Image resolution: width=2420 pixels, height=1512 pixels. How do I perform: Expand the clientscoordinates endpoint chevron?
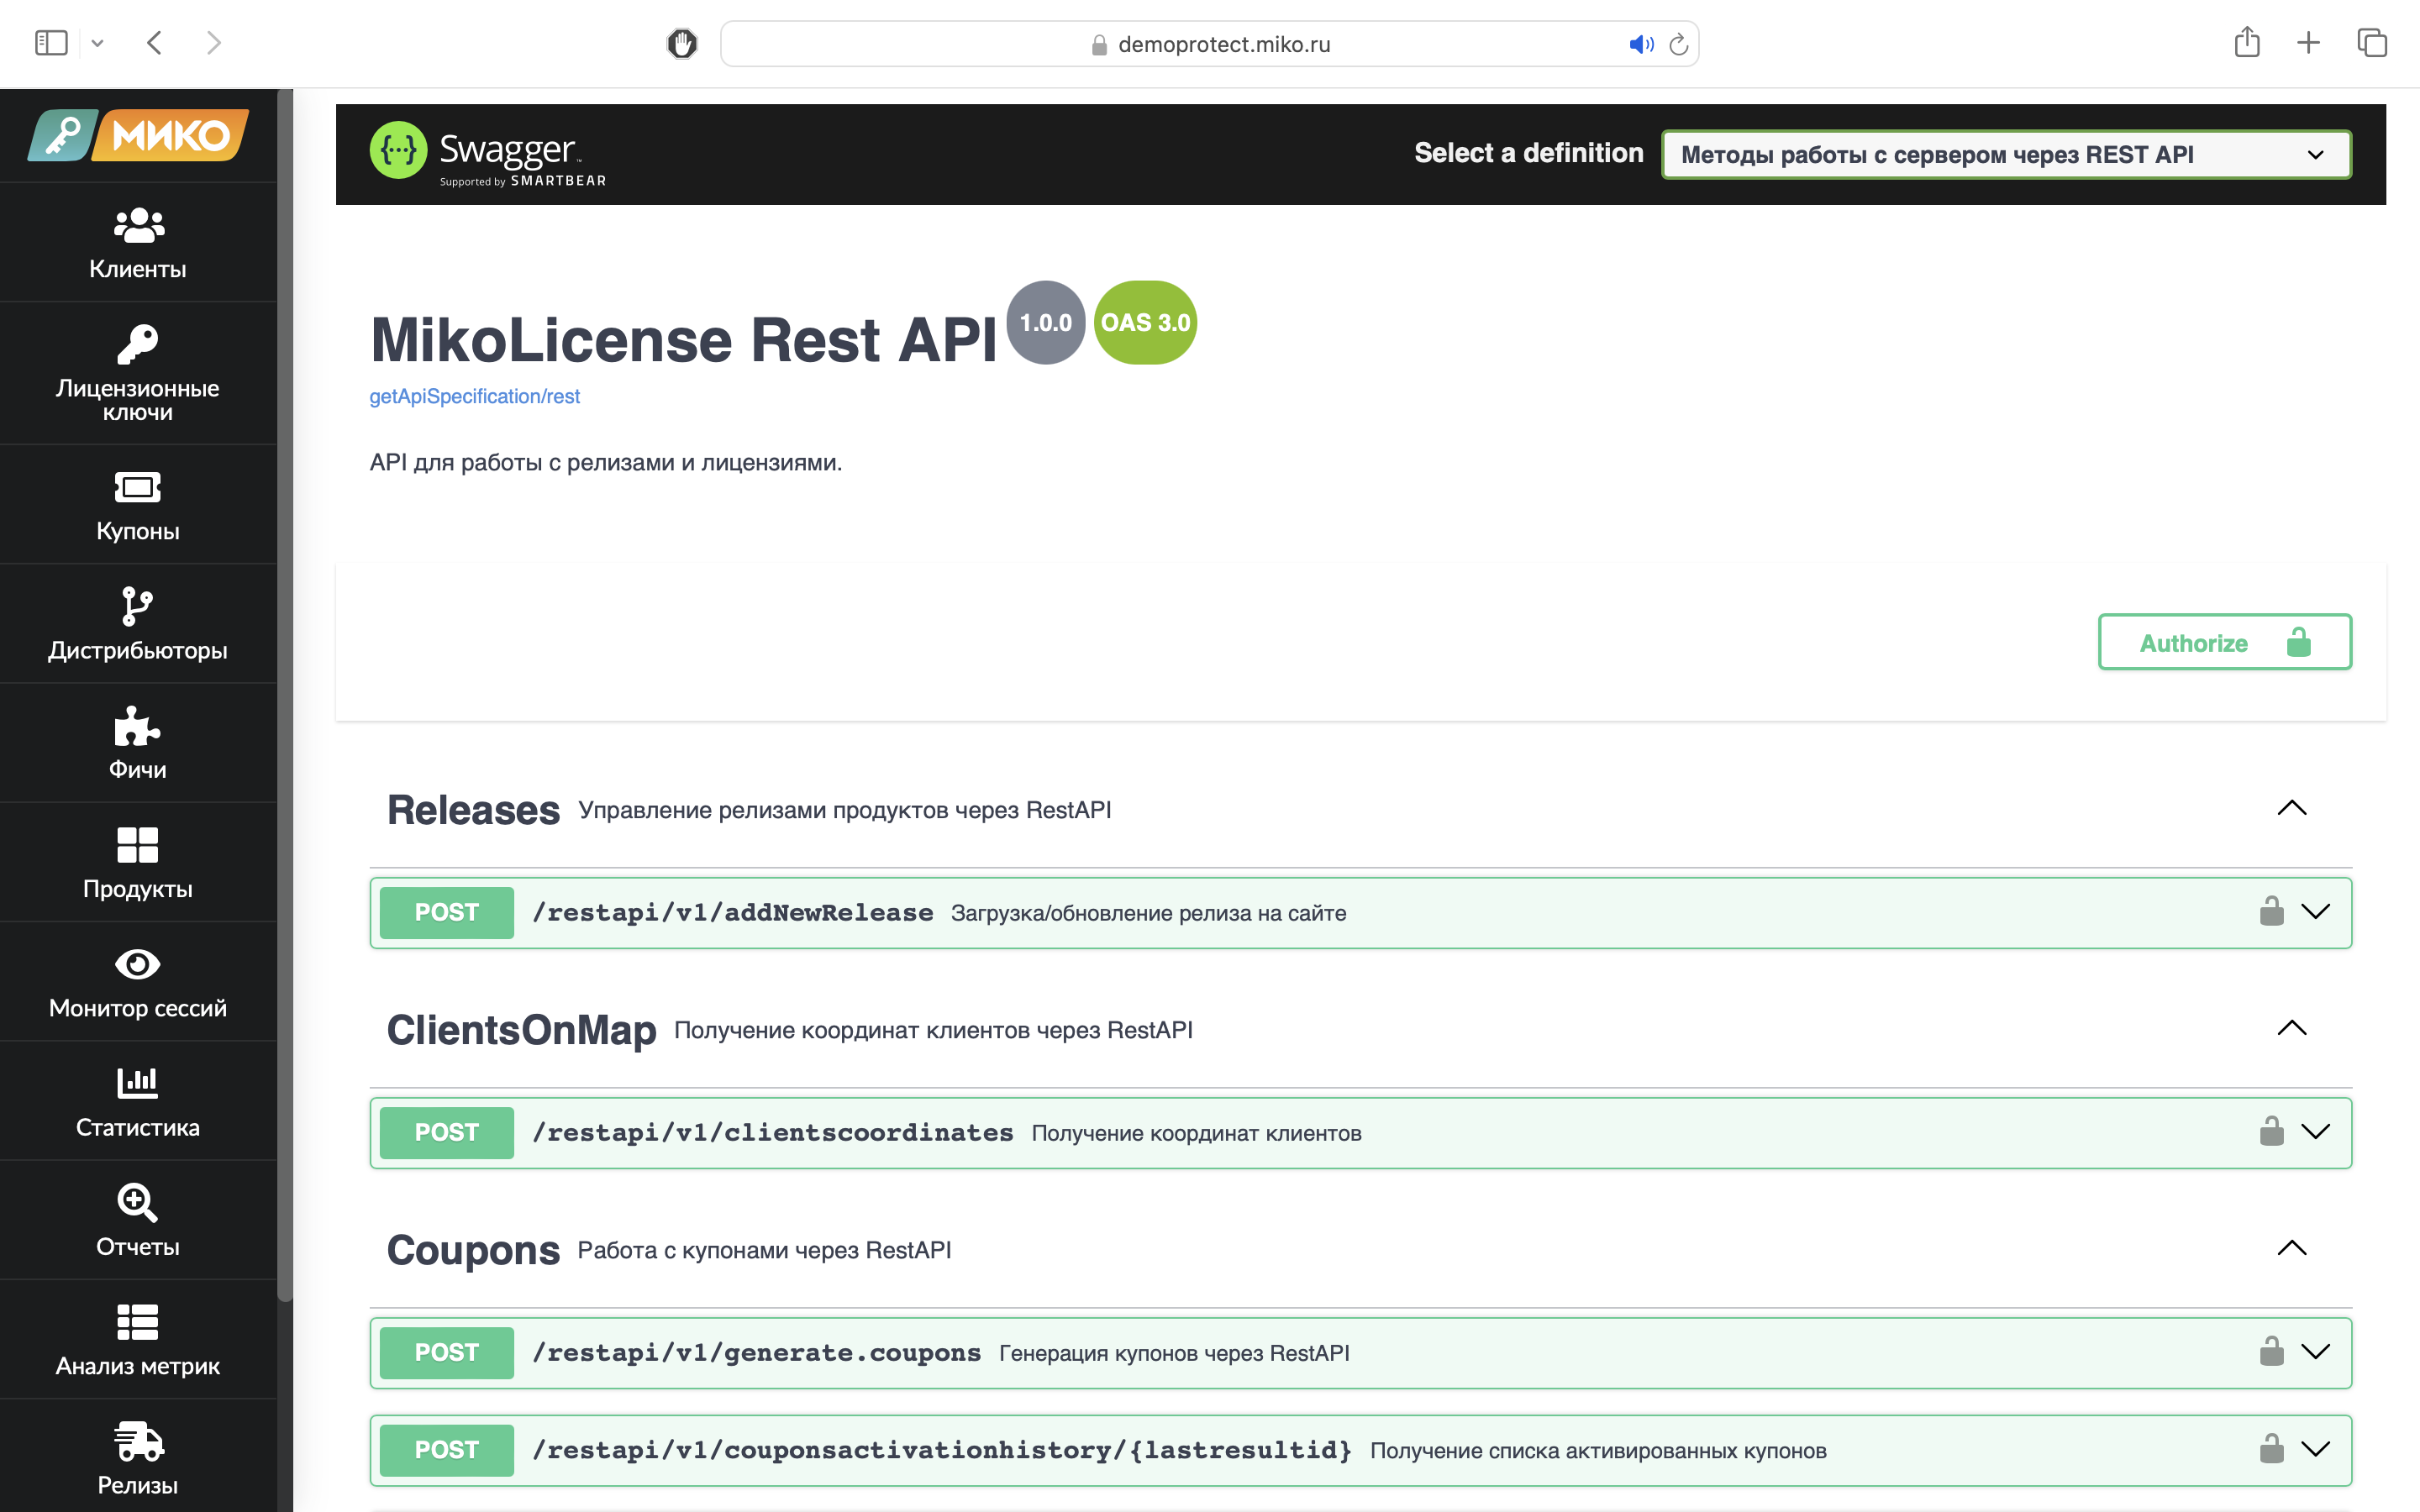pyautogui.click(x=2316, y=1131)
